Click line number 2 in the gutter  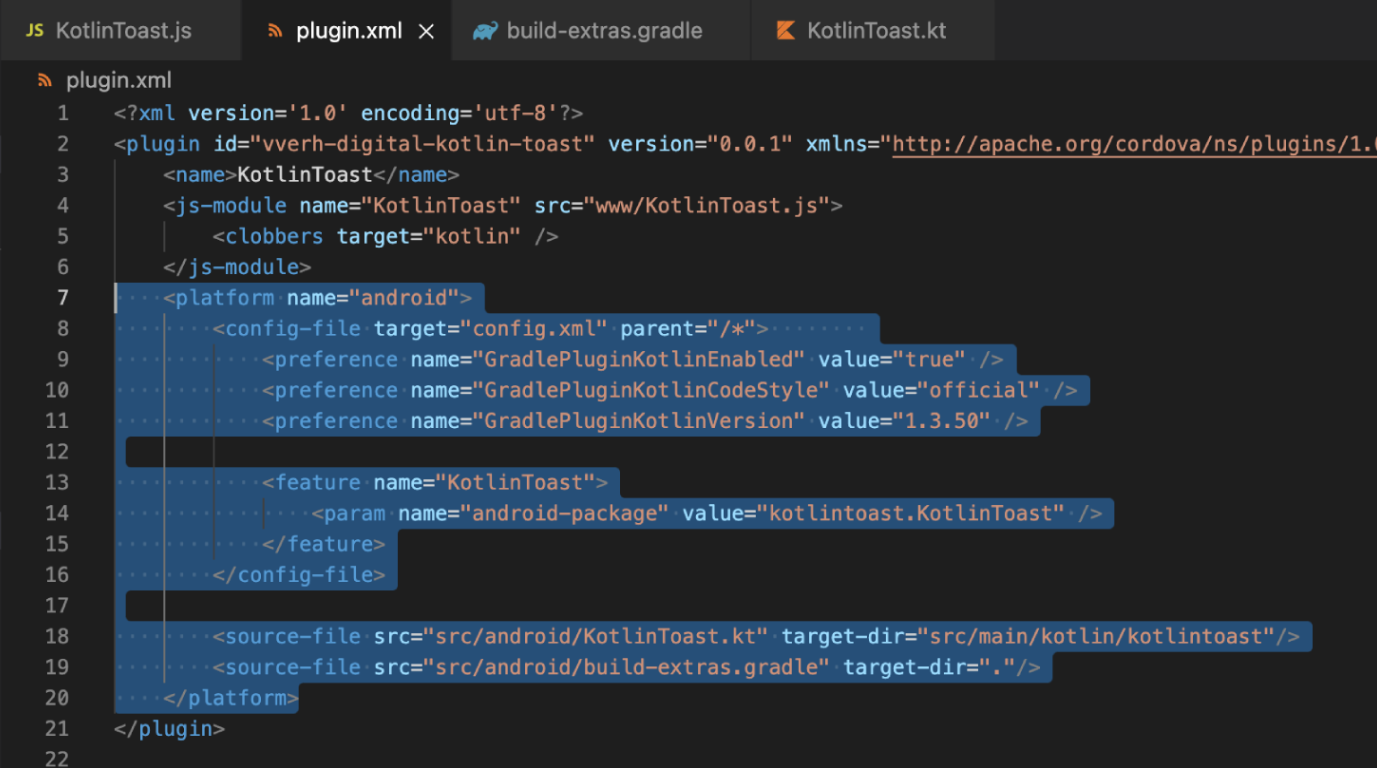(63, 144)
